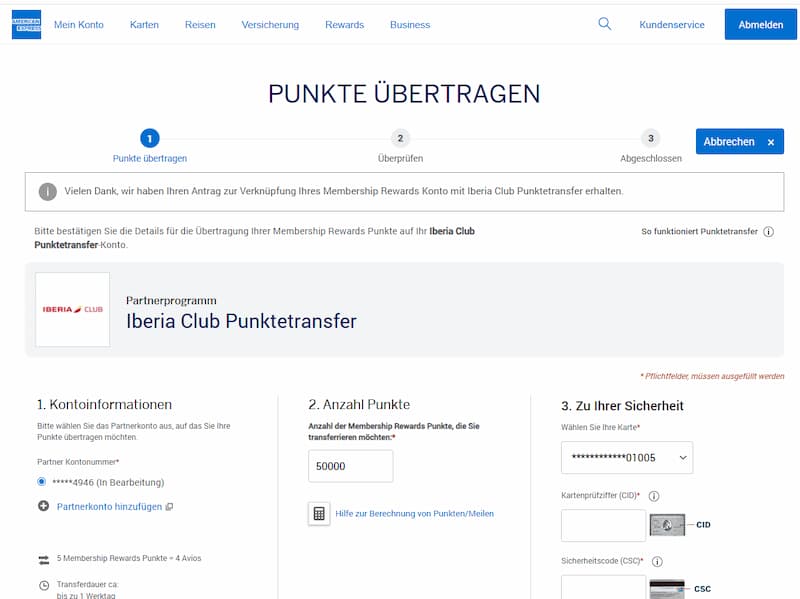Select partner account radio ending 4946
This screenshot has height=599, width=800.
(x=42, y=482)
